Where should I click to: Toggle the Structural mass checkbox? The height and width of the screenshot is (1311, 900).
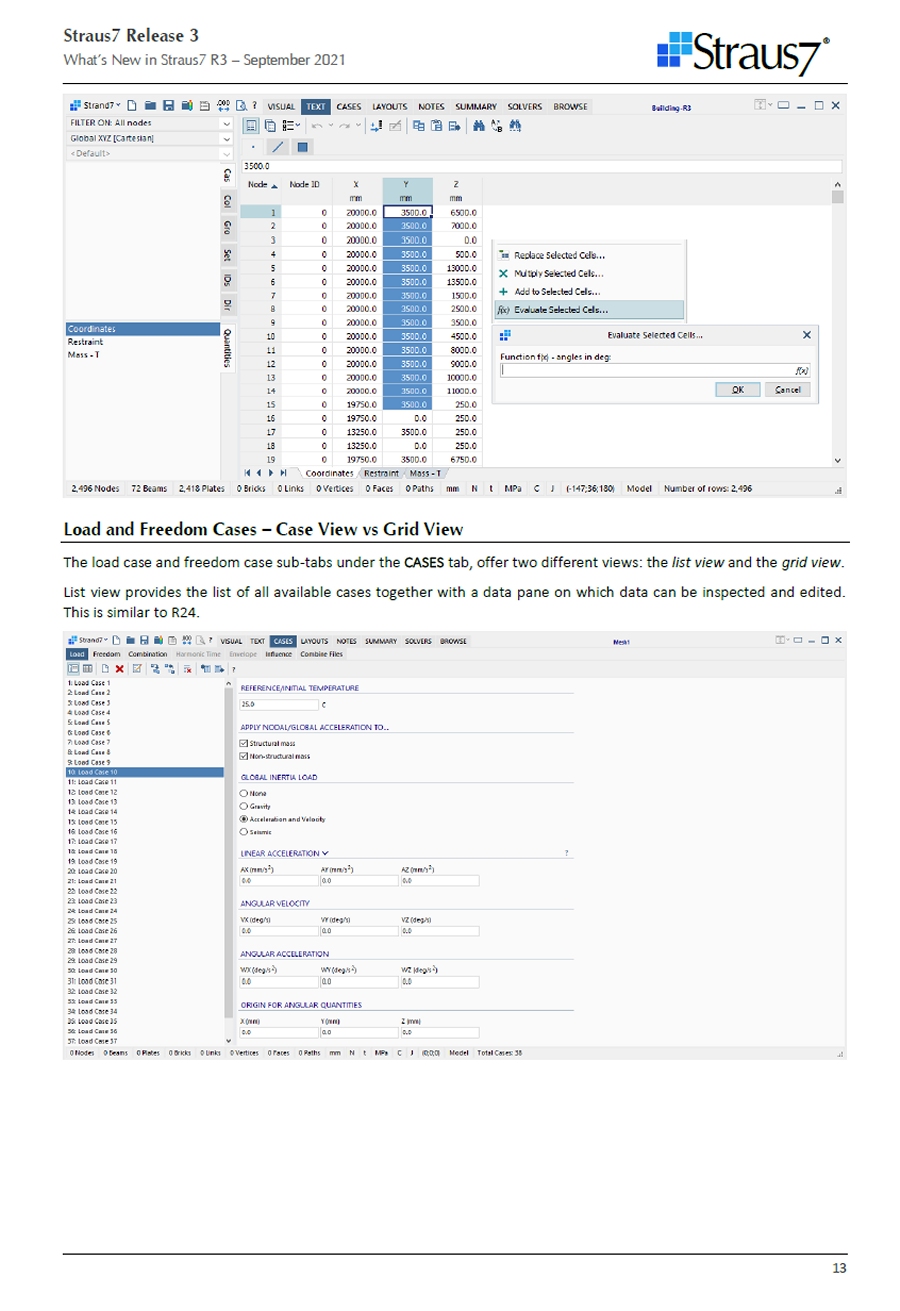coord(246,744)
